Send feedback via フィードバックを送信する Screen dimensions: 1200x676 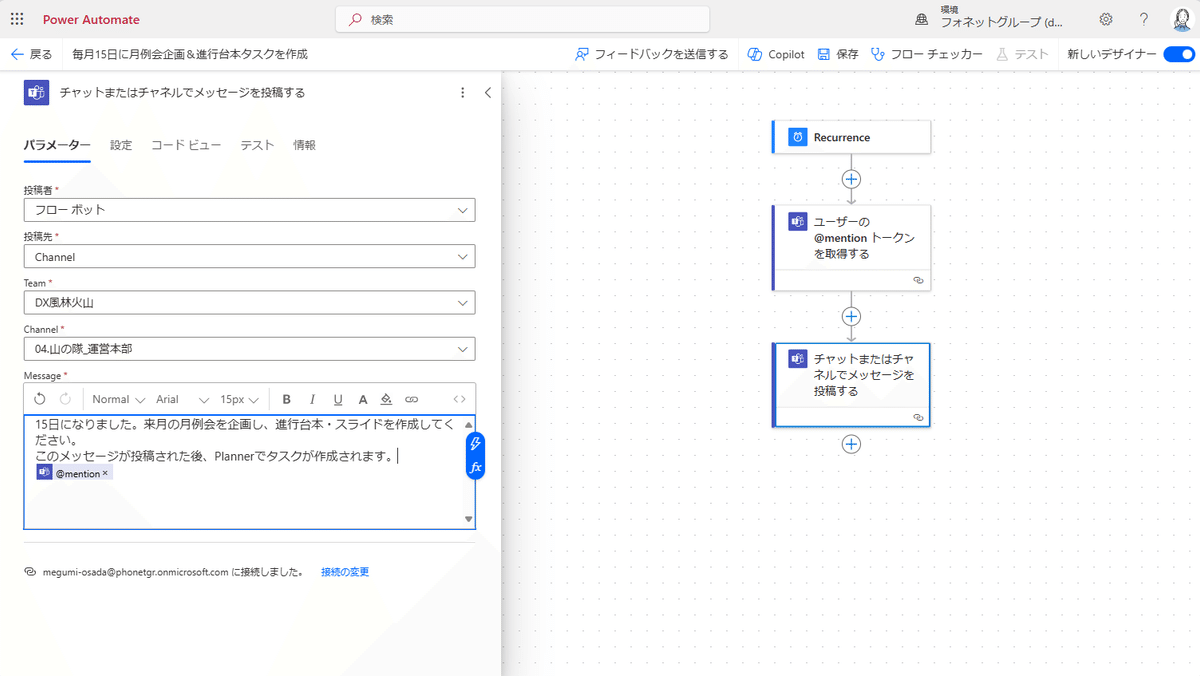point(652,54)
